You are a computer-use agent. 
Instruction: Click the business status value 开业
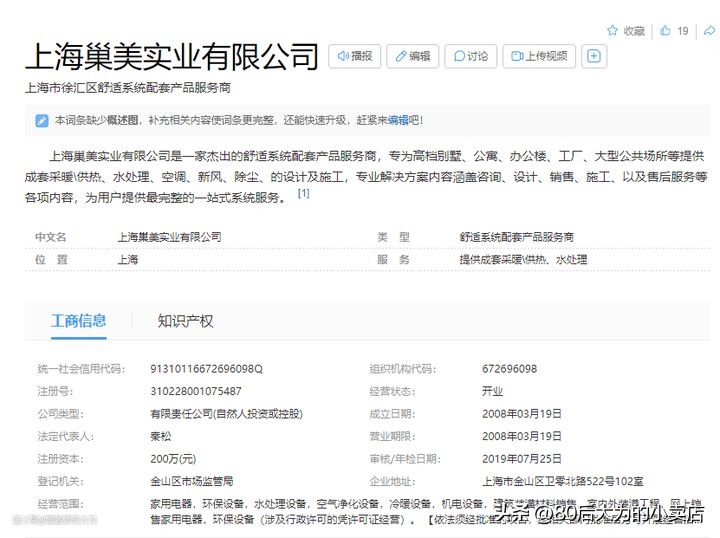(x=492, y=391)
